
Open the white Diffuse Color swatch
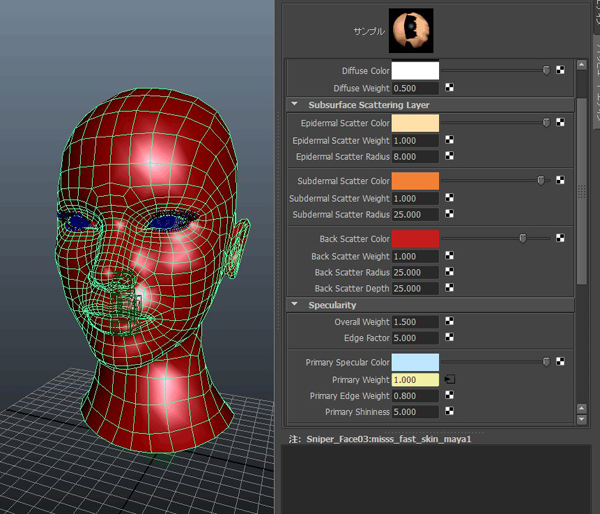click(415, 71)
